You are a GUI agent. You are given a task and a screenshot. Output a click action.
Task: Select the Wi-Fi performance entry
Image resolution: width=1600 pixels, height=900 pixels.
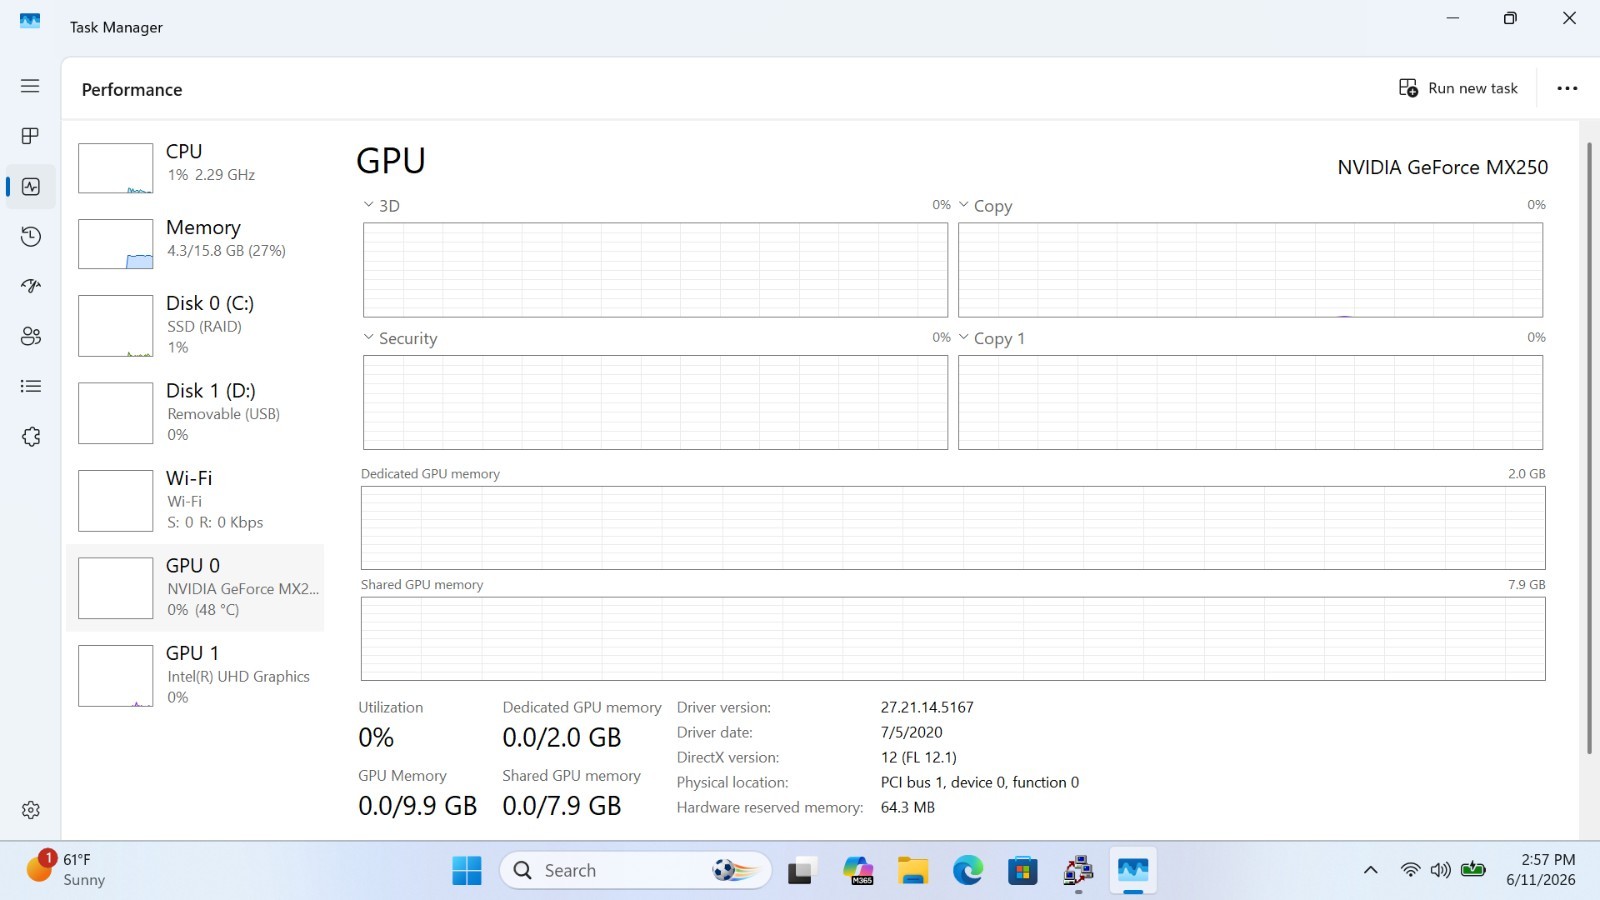click(195, 500)
